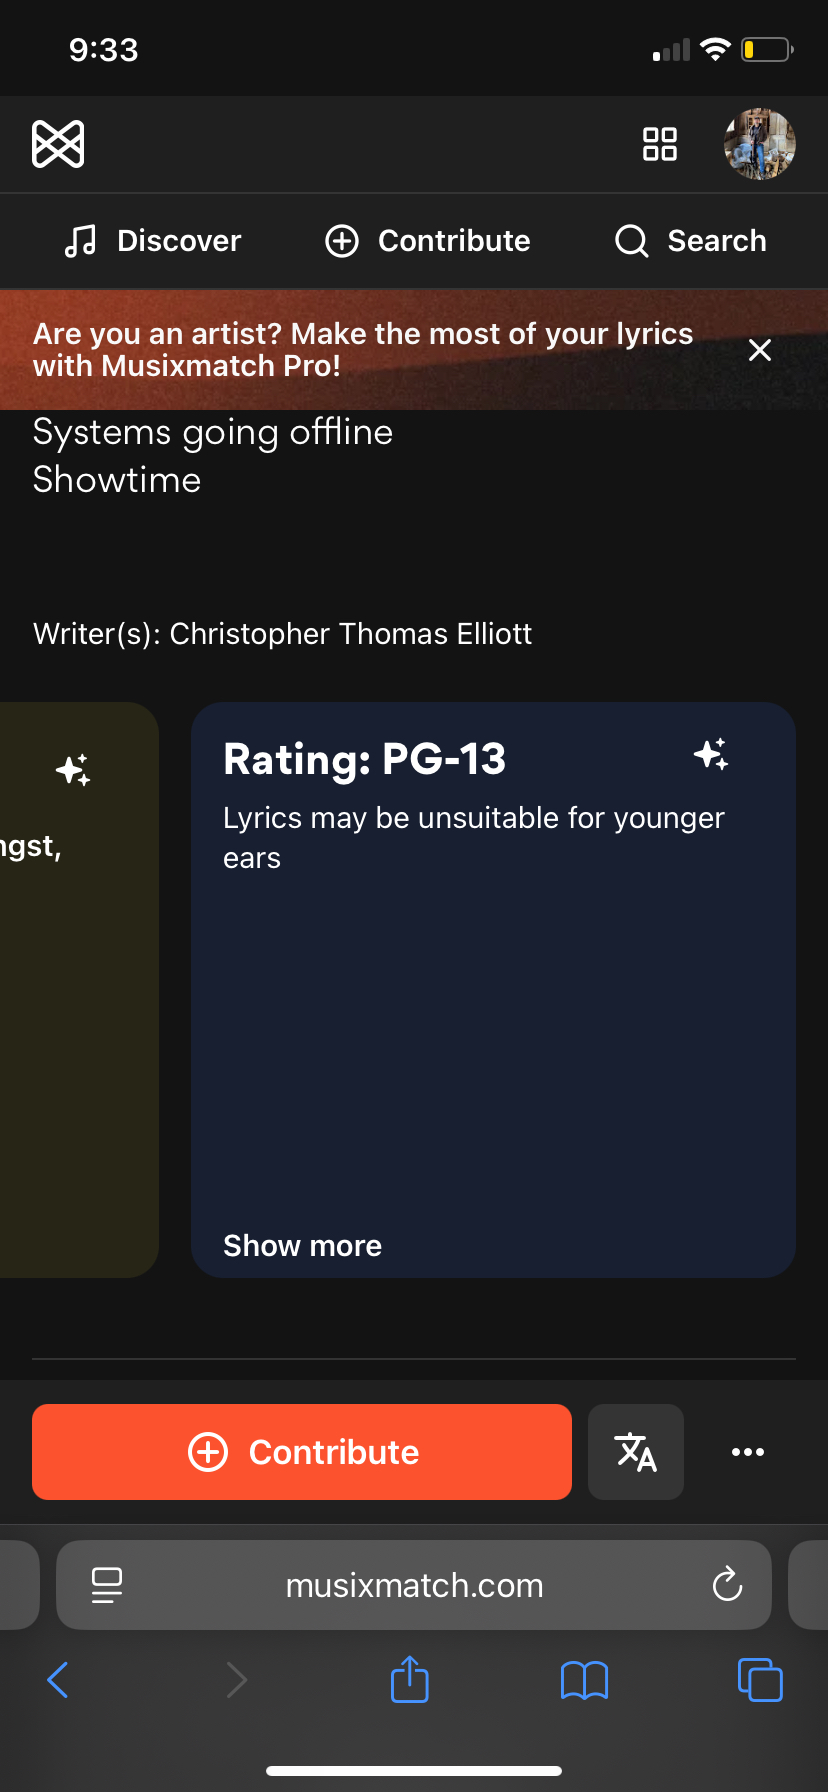The height and width of the screenshot is (1792, 828).
Task: Expand Show more on the rating card
Action: coord(302,1246)
